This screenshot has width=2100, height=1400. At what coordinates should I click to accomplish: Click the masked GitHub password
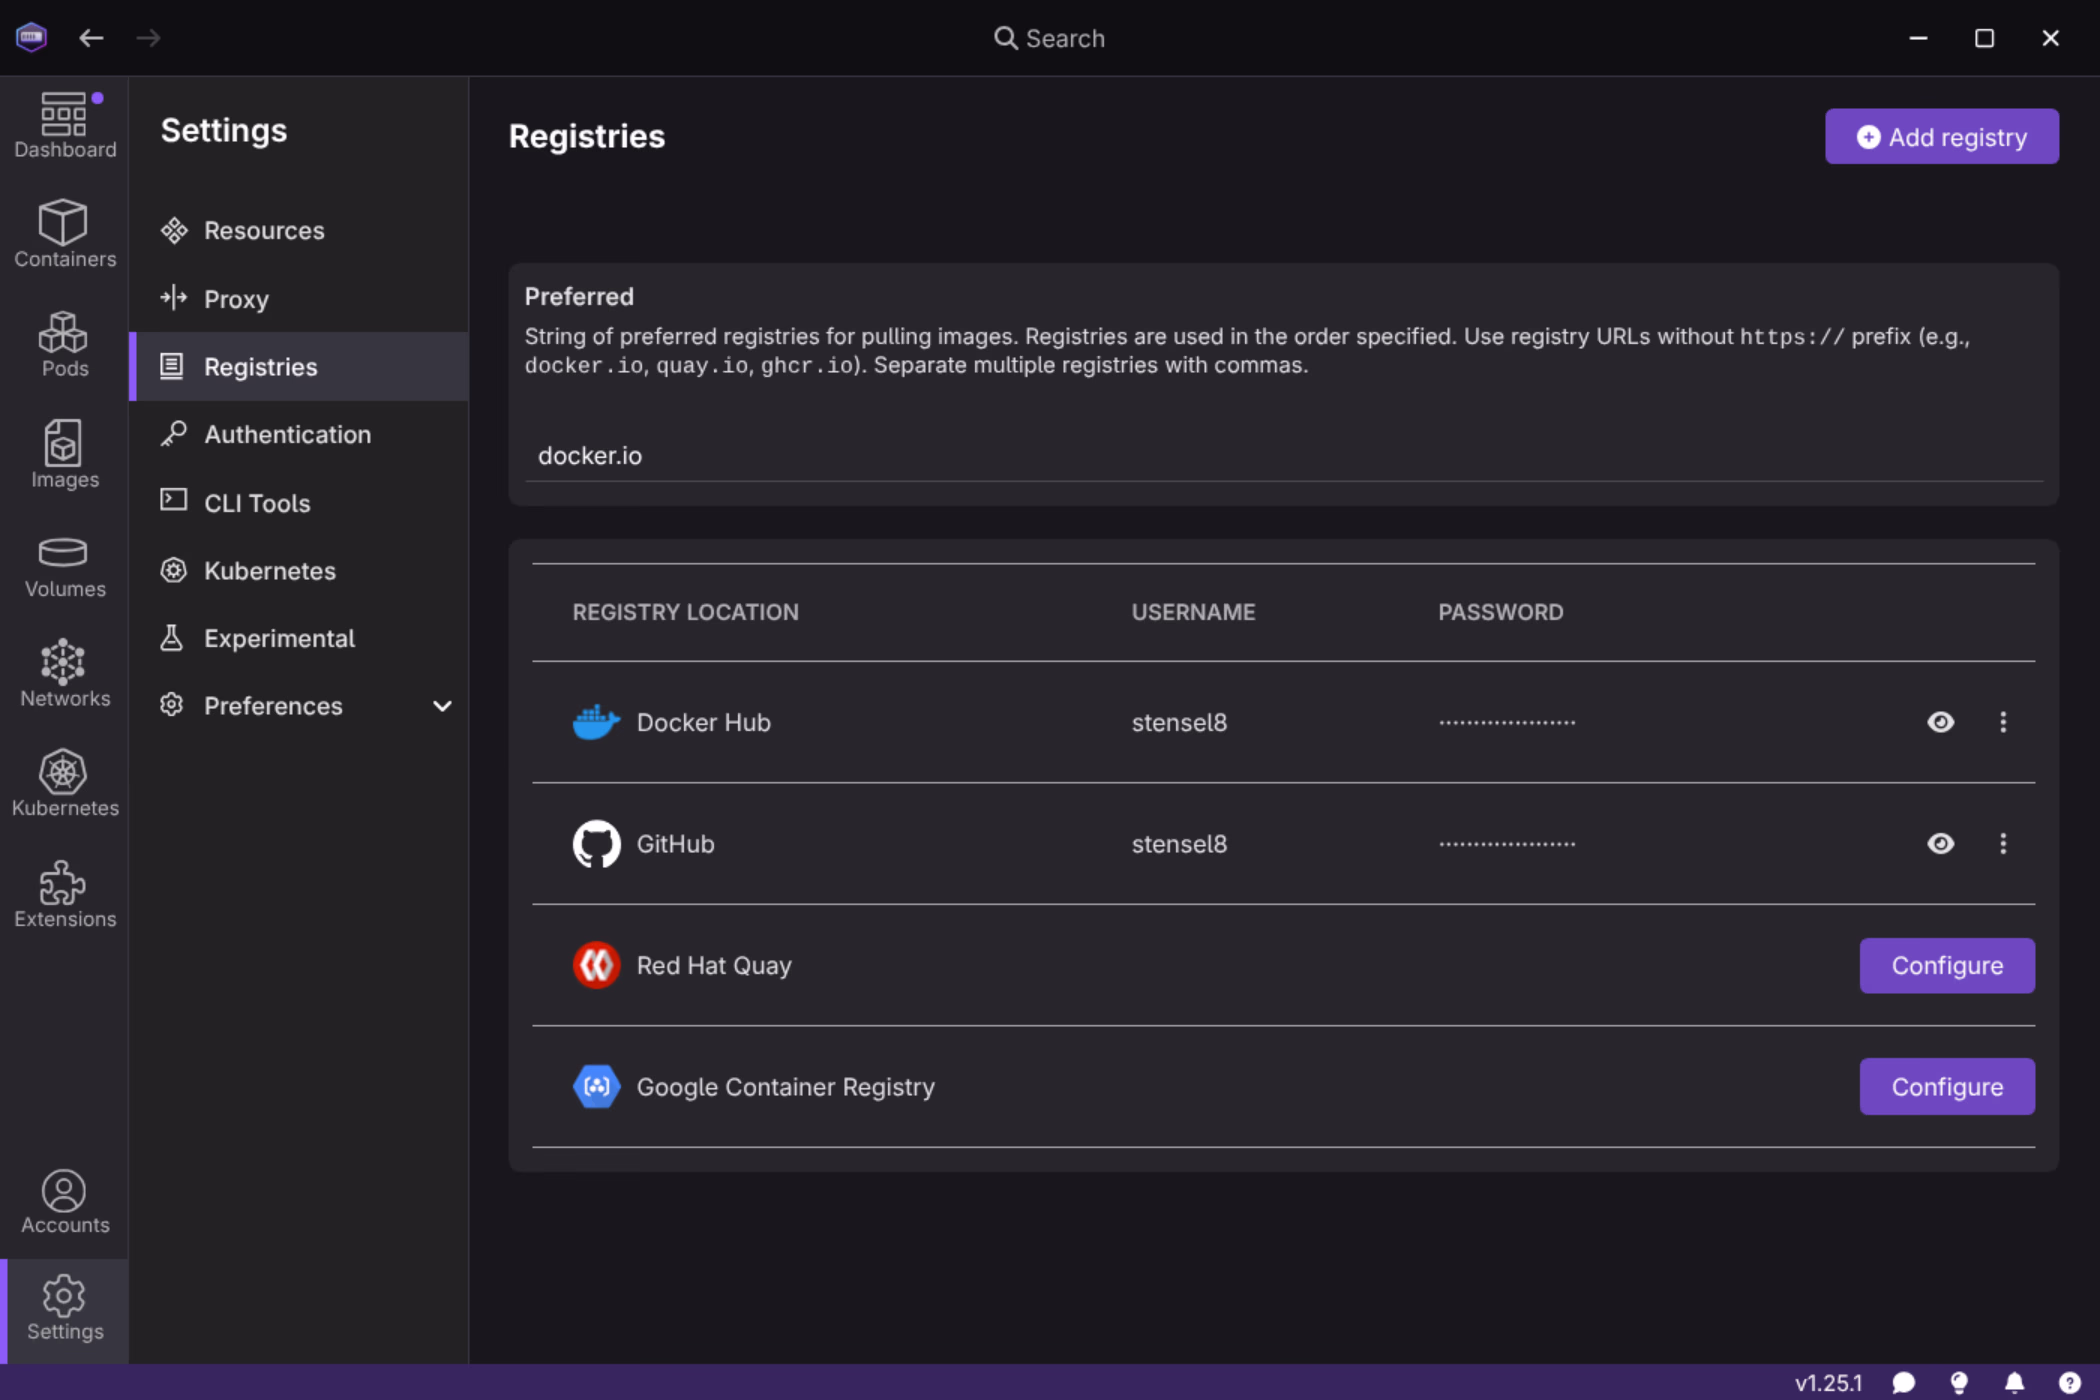pos(1507,845)
